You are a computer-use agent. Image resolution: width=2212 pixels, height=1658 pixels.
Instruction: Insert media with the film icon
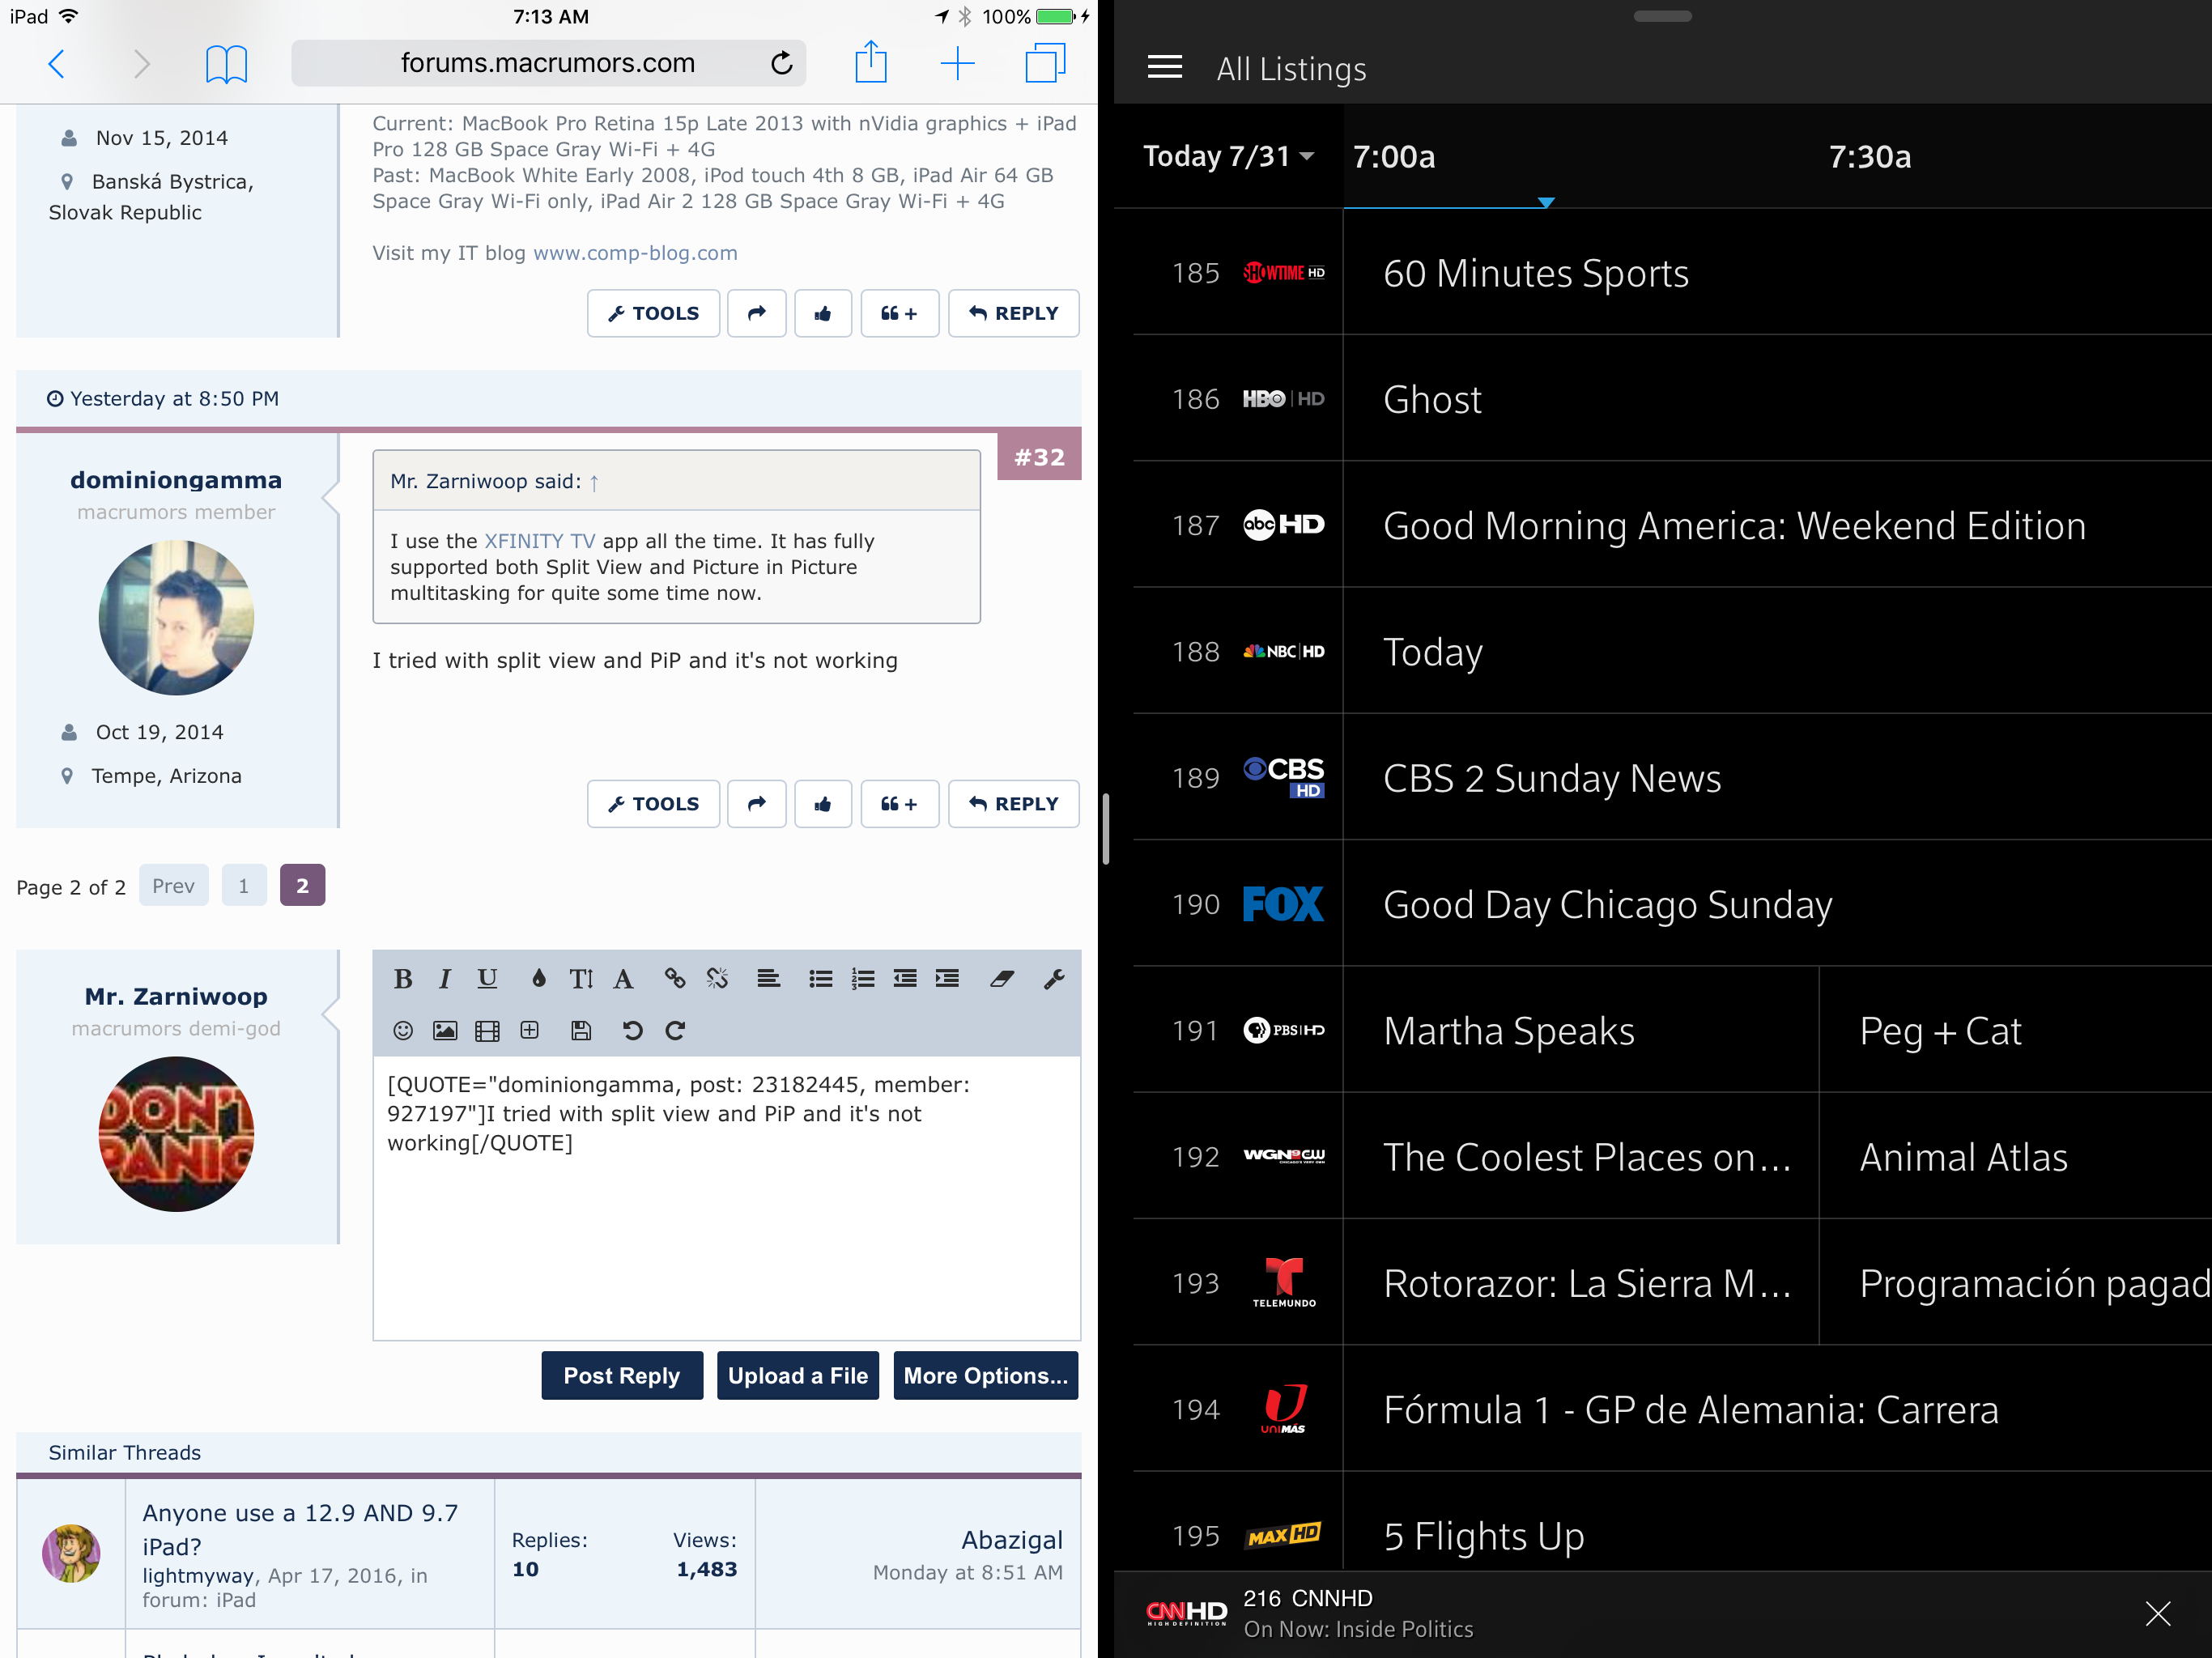click(487, 1030)
